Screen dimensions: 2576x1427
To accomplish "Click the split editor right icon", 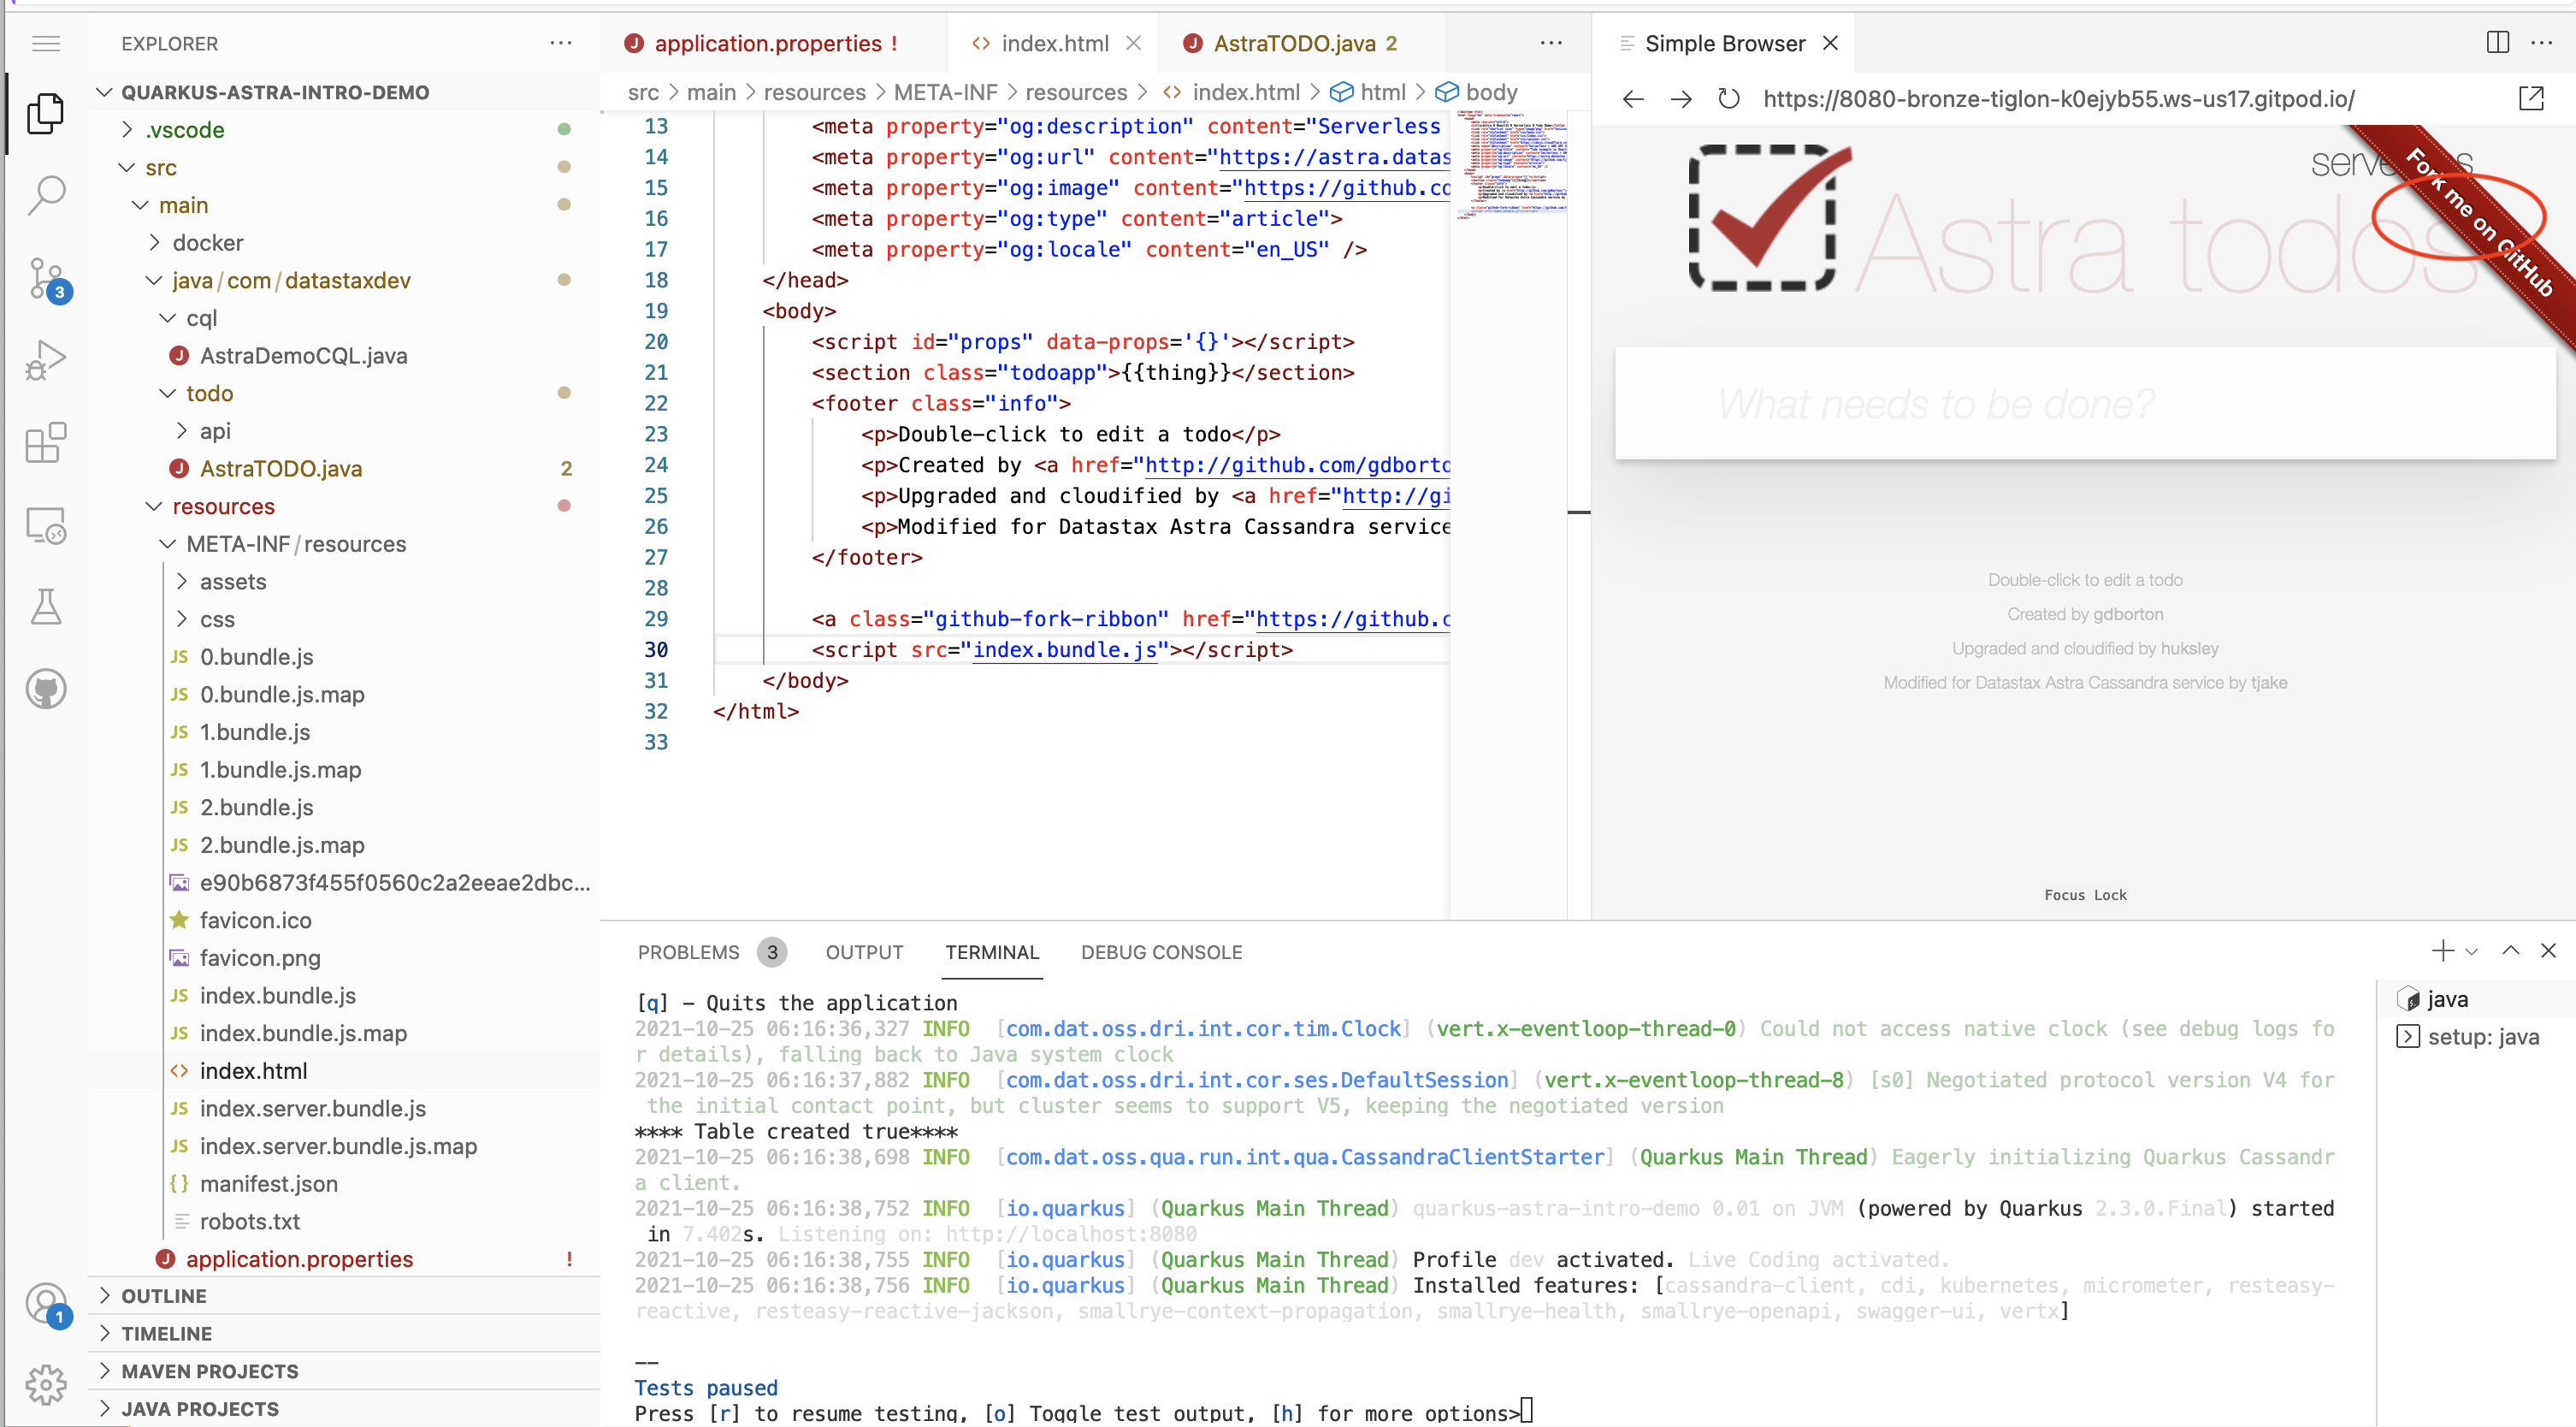I will tap(2497, 43).
